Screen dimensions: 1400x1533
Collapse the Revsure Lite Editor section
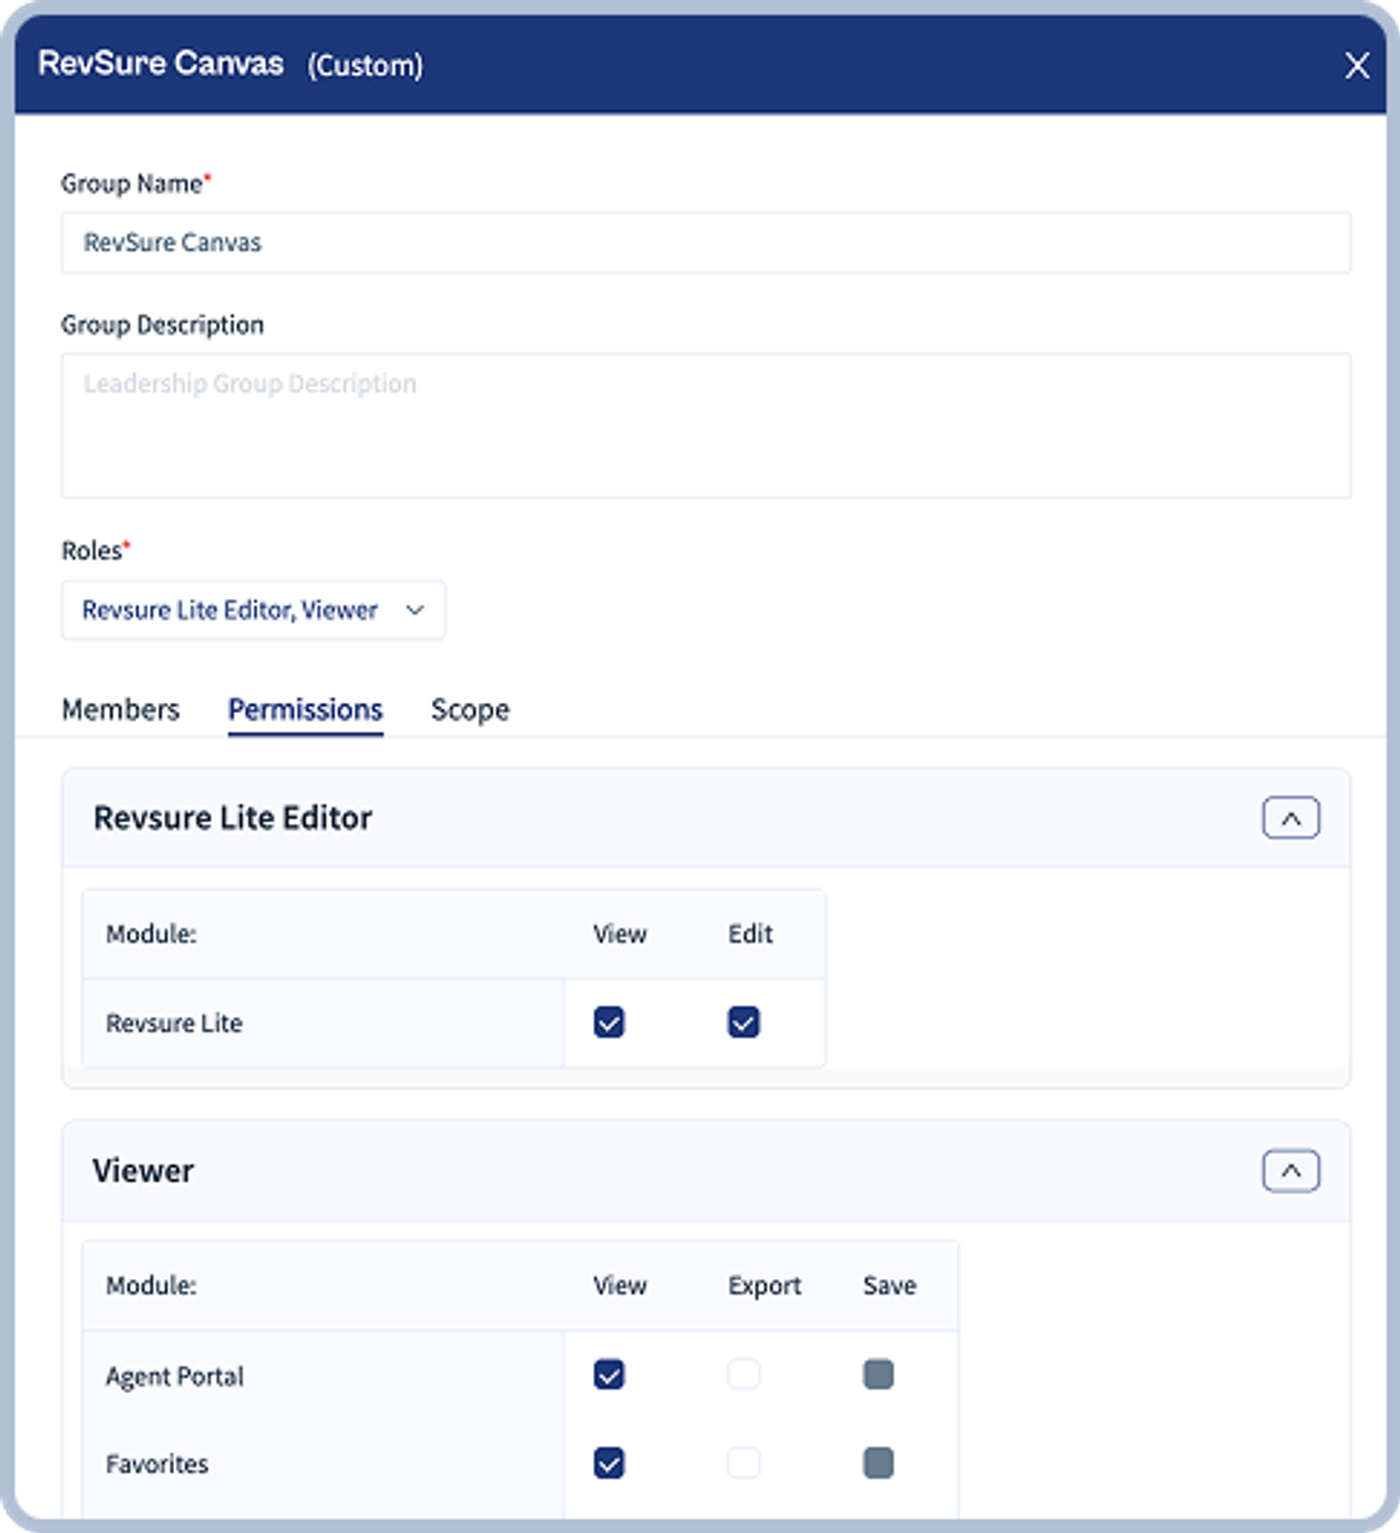pyautogui.click(x=1291, y=818)
